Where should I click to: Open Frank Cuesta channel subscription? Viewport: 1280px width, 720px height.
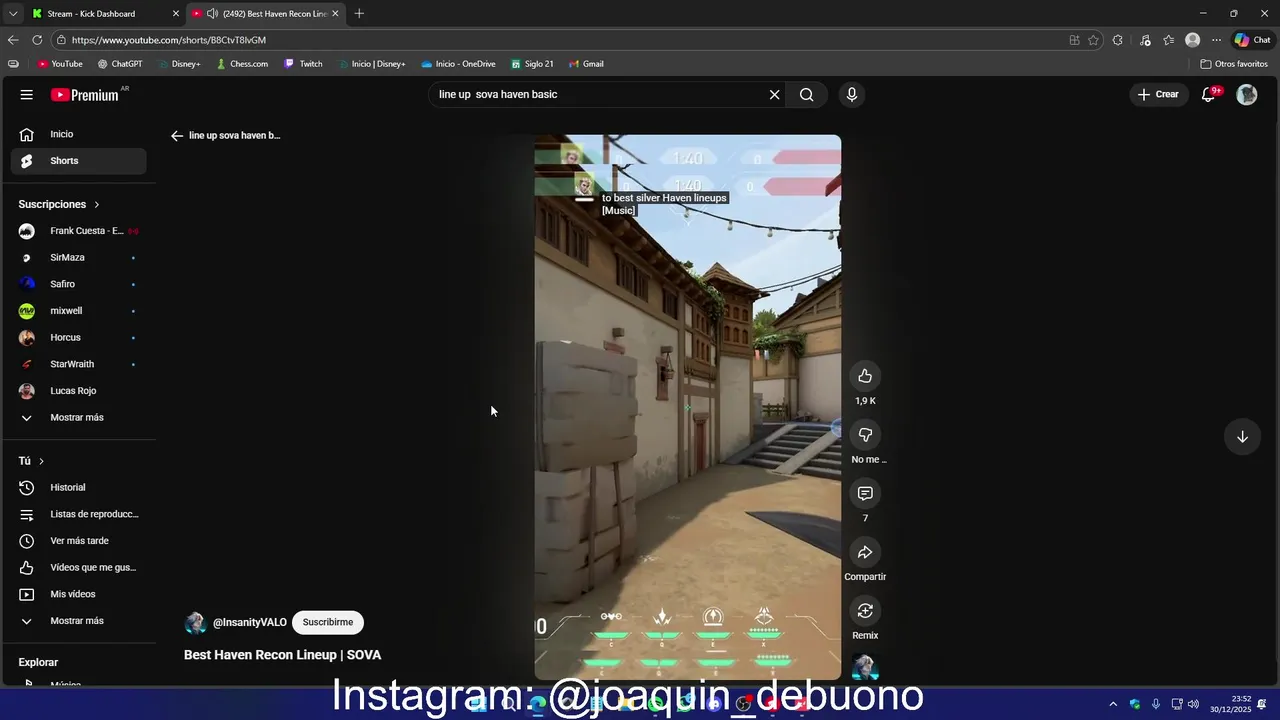[78, 231]
